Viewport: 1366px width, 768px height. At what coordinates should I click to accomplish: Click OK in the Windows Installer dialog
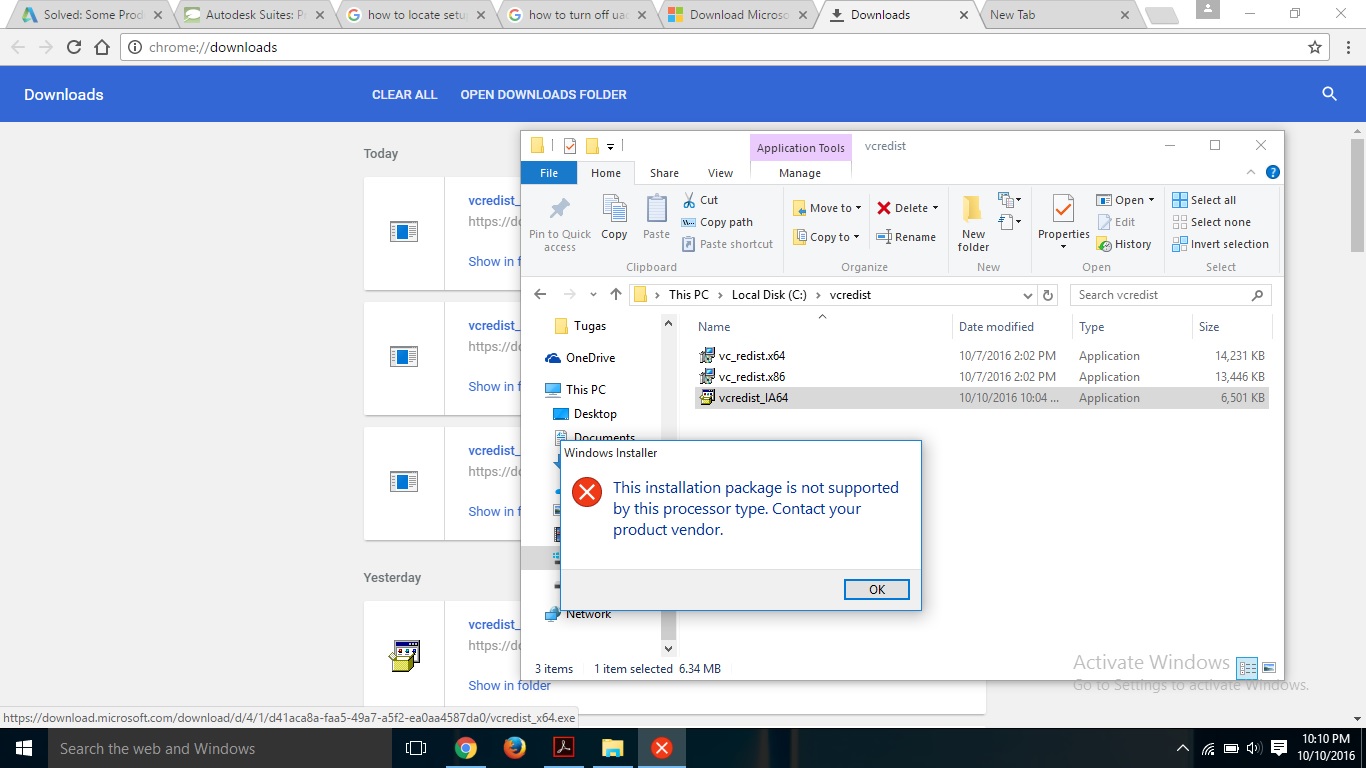pyautogui.click(x=876, y=589)
